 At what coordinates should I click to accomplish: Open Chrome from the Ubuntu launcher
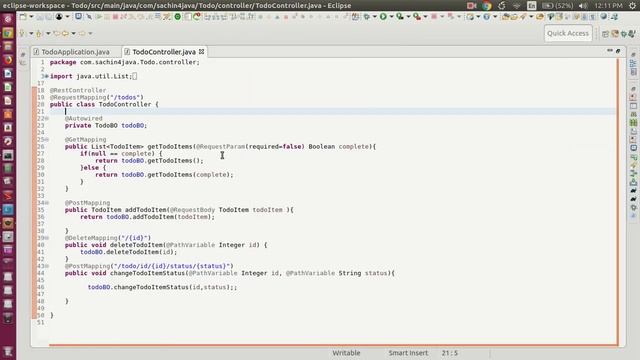8,33
